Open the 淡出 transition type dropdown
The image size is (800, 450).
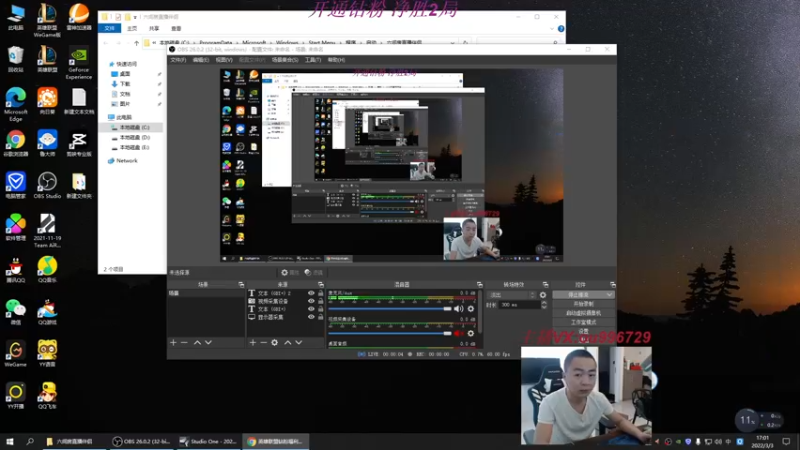(512, 295)
